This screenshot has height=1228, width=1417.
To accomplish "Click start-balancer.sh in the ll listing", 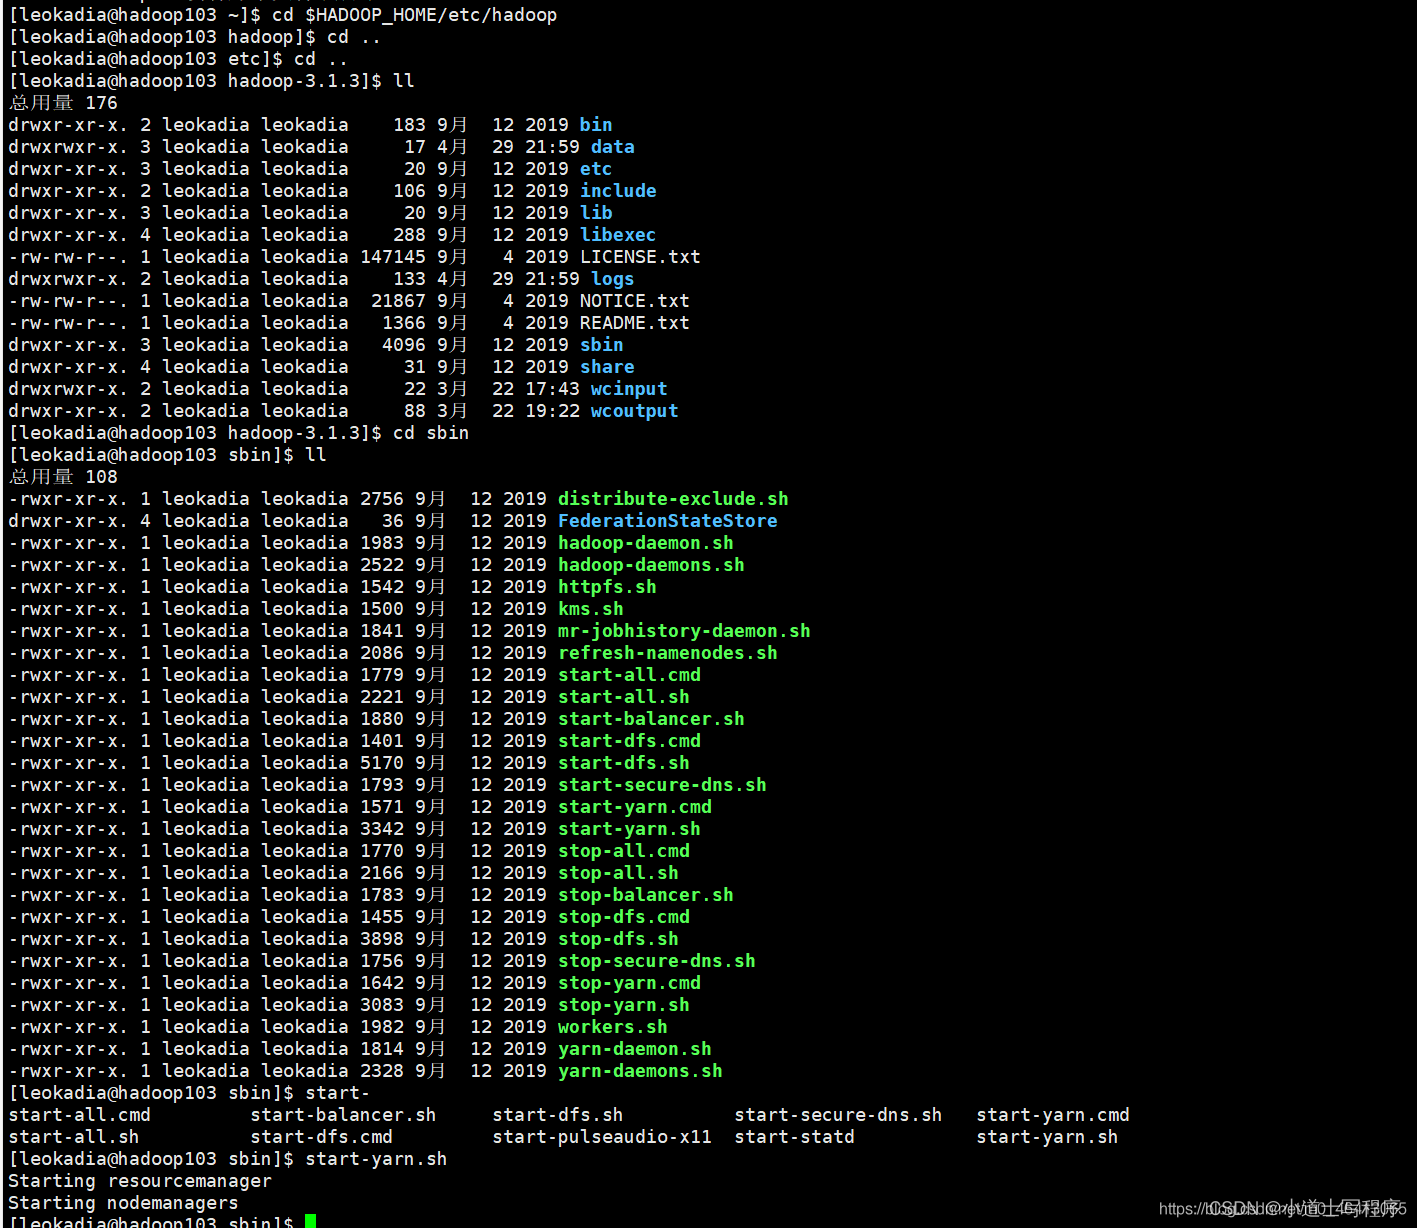I will point(651,719).
